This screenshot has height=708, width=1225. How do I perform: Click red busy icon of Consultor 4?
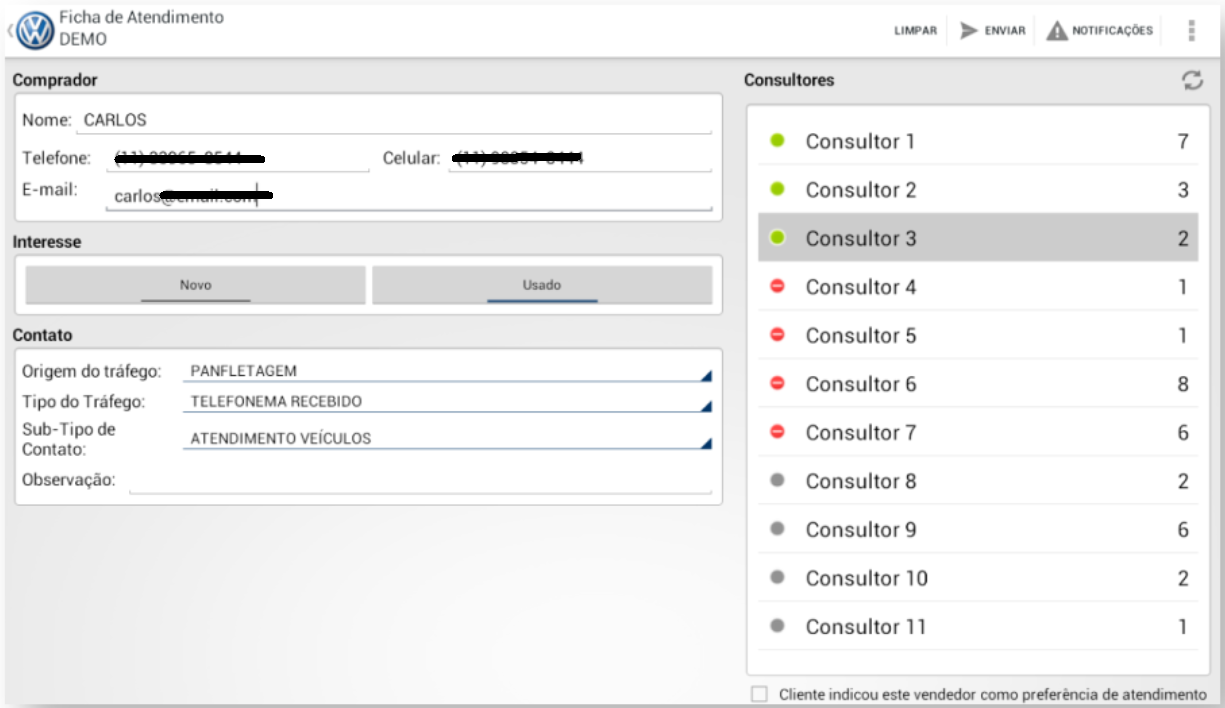pos(777,287)
